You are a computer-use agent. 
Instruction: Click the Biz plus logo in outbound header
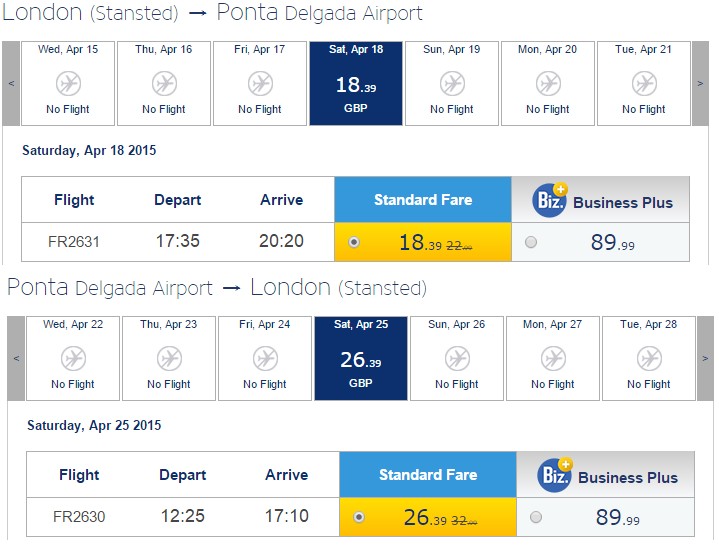point(550,200)
